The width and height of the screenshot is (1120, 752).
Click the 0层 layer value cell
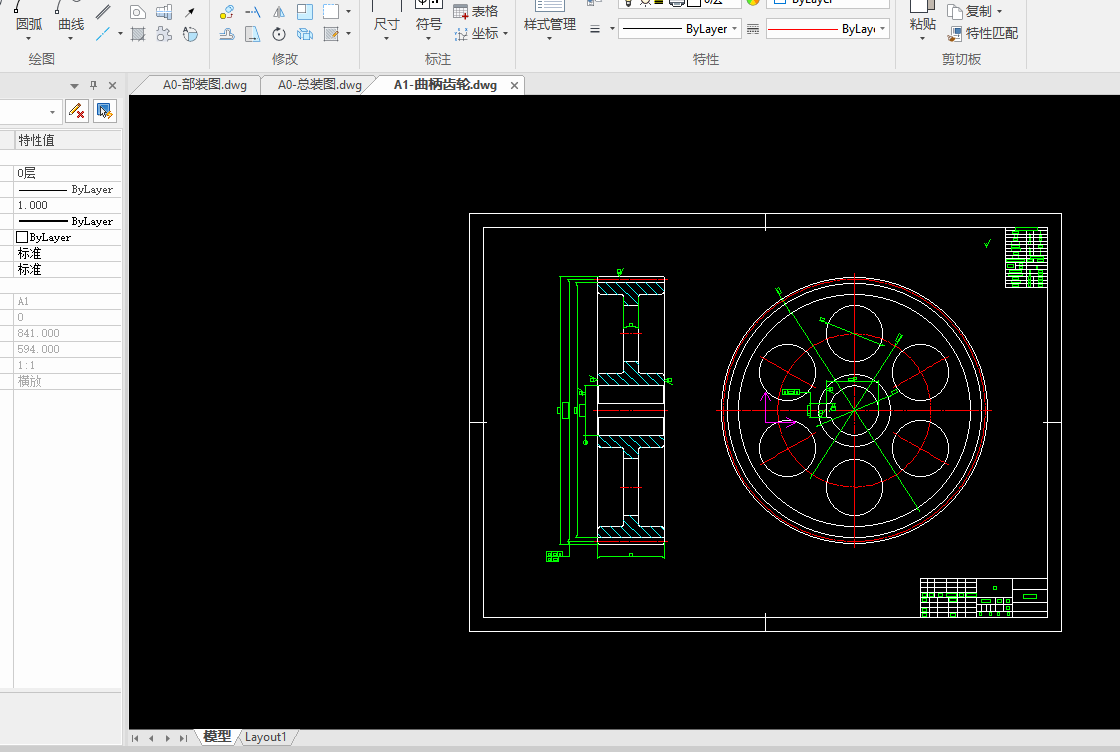coord(68,173)
